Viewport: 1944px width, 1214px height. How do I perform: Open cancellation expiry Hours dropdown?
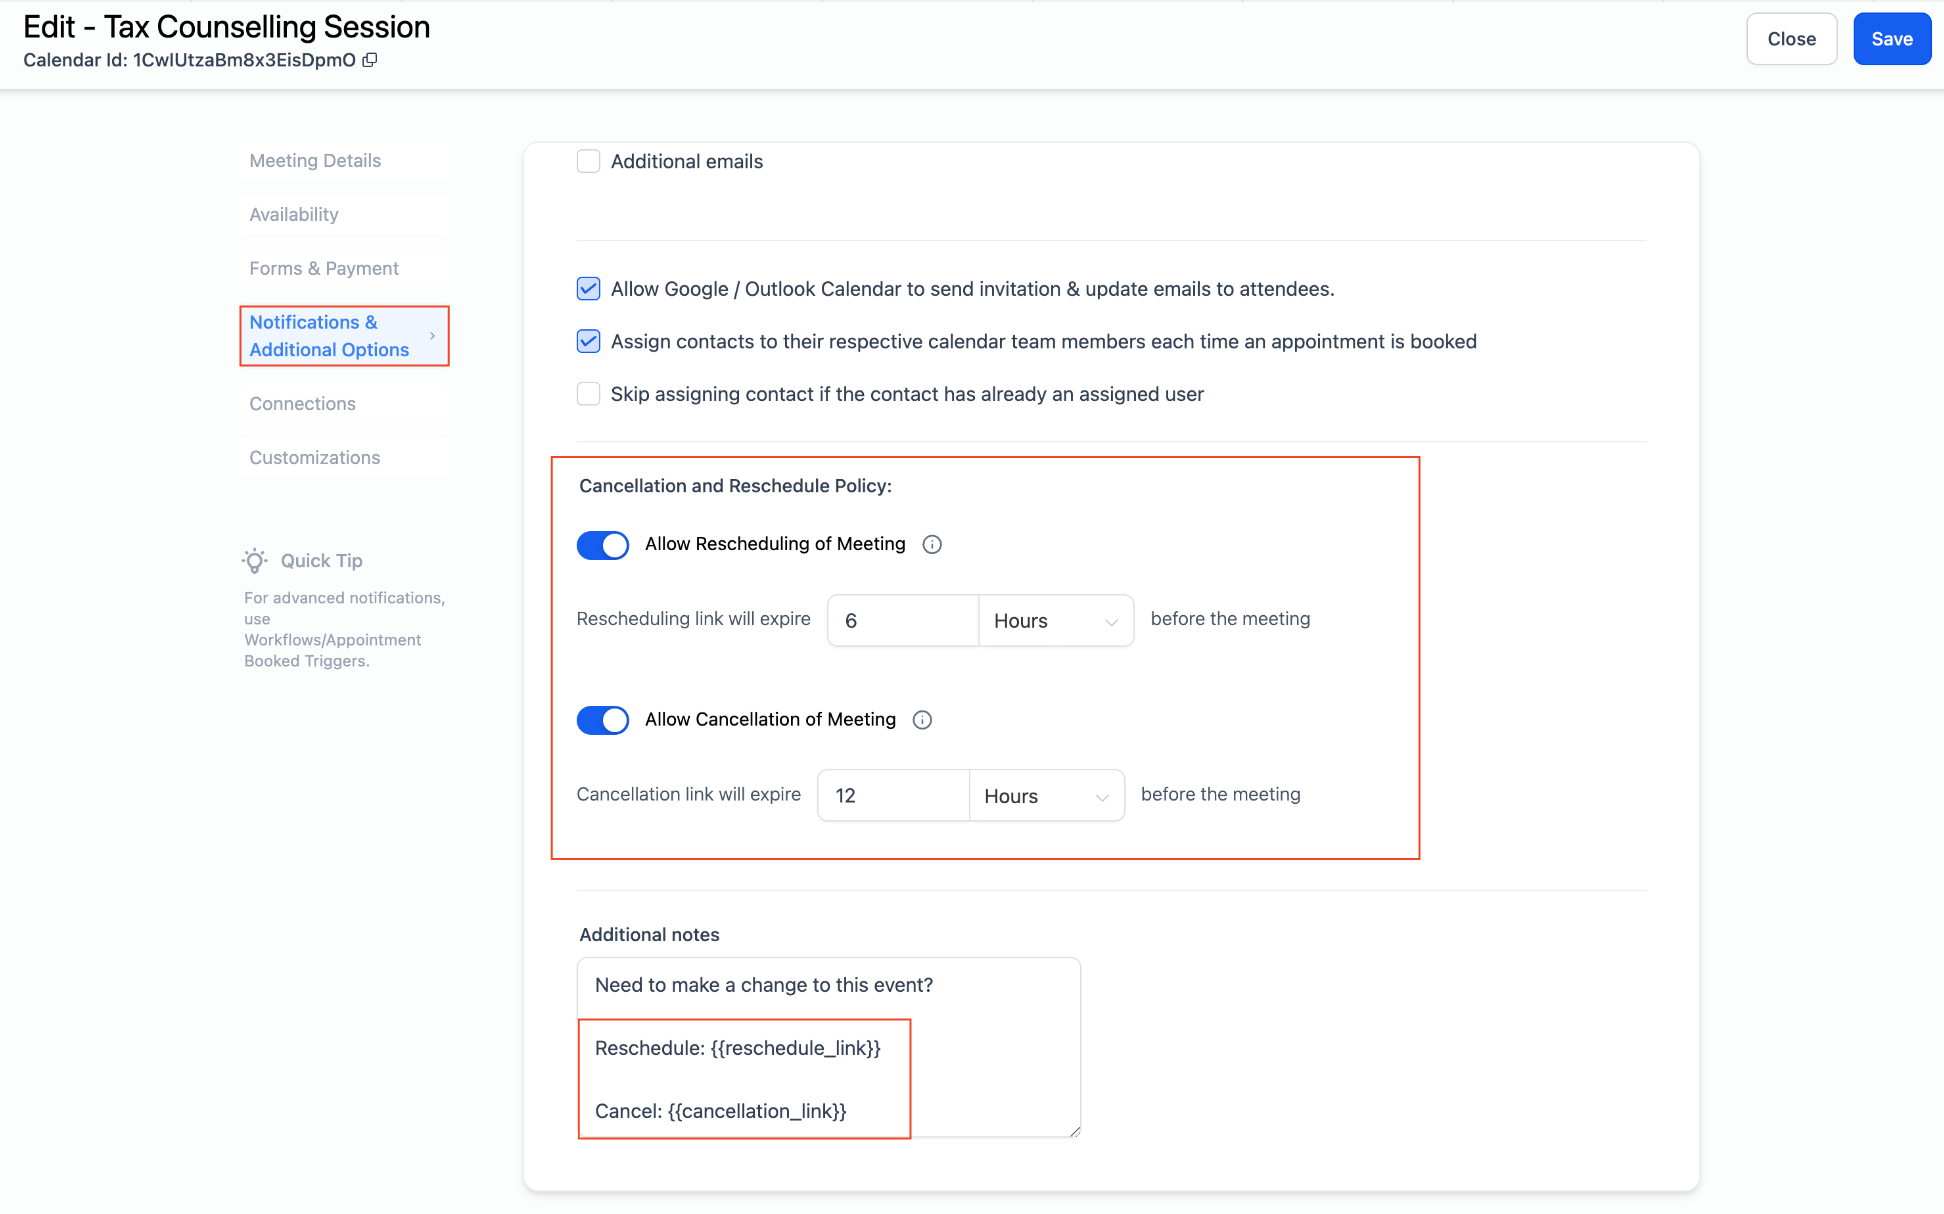(x=1046, y=796)
